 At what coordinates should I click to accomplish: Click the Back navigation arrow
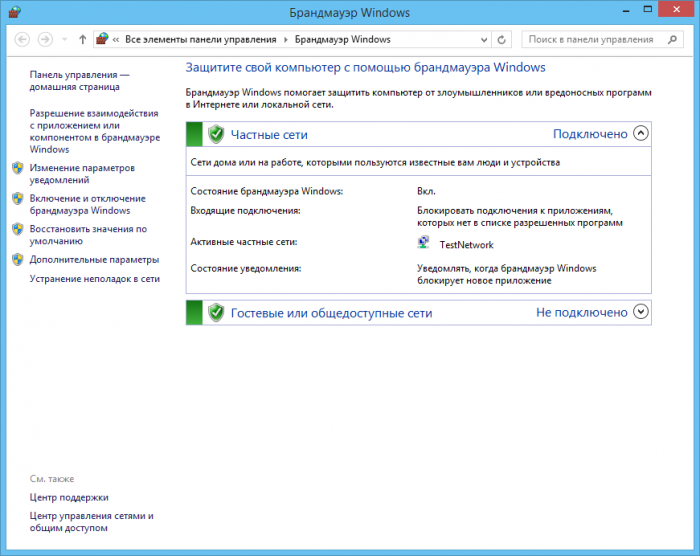pos(22,40)
